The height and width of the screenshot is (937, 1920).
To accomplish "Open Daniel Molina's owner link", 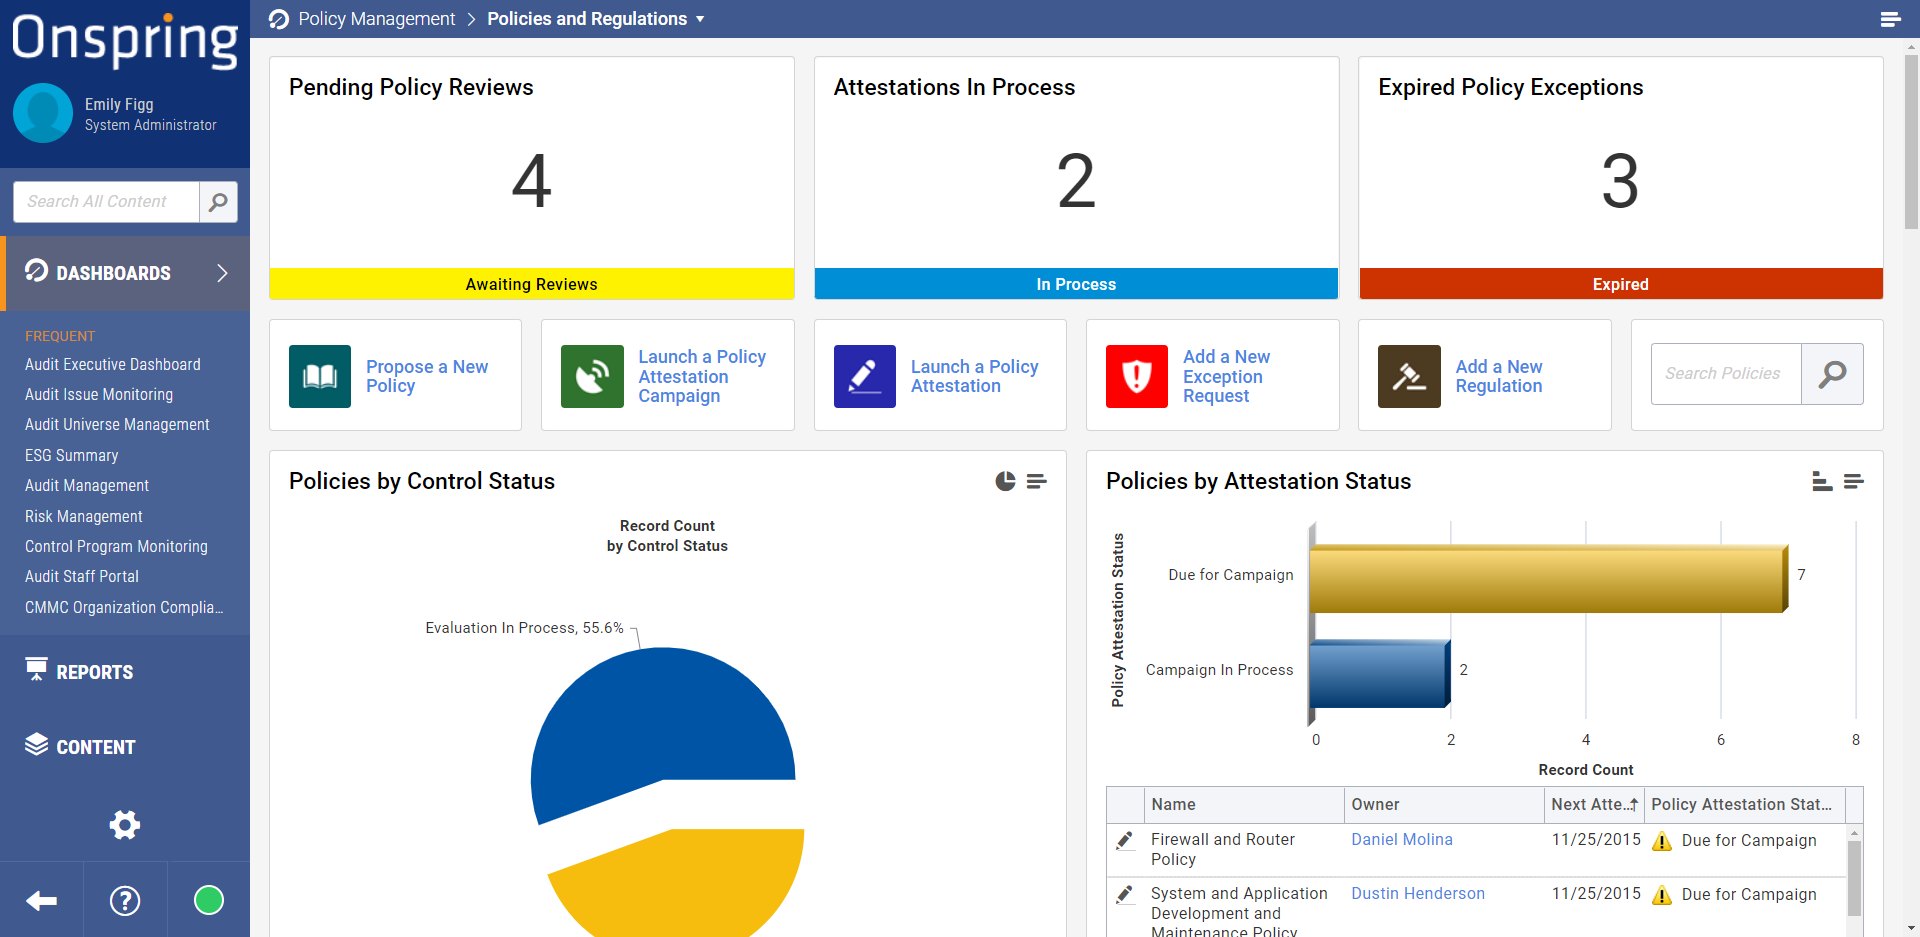I will point(1401,839).
